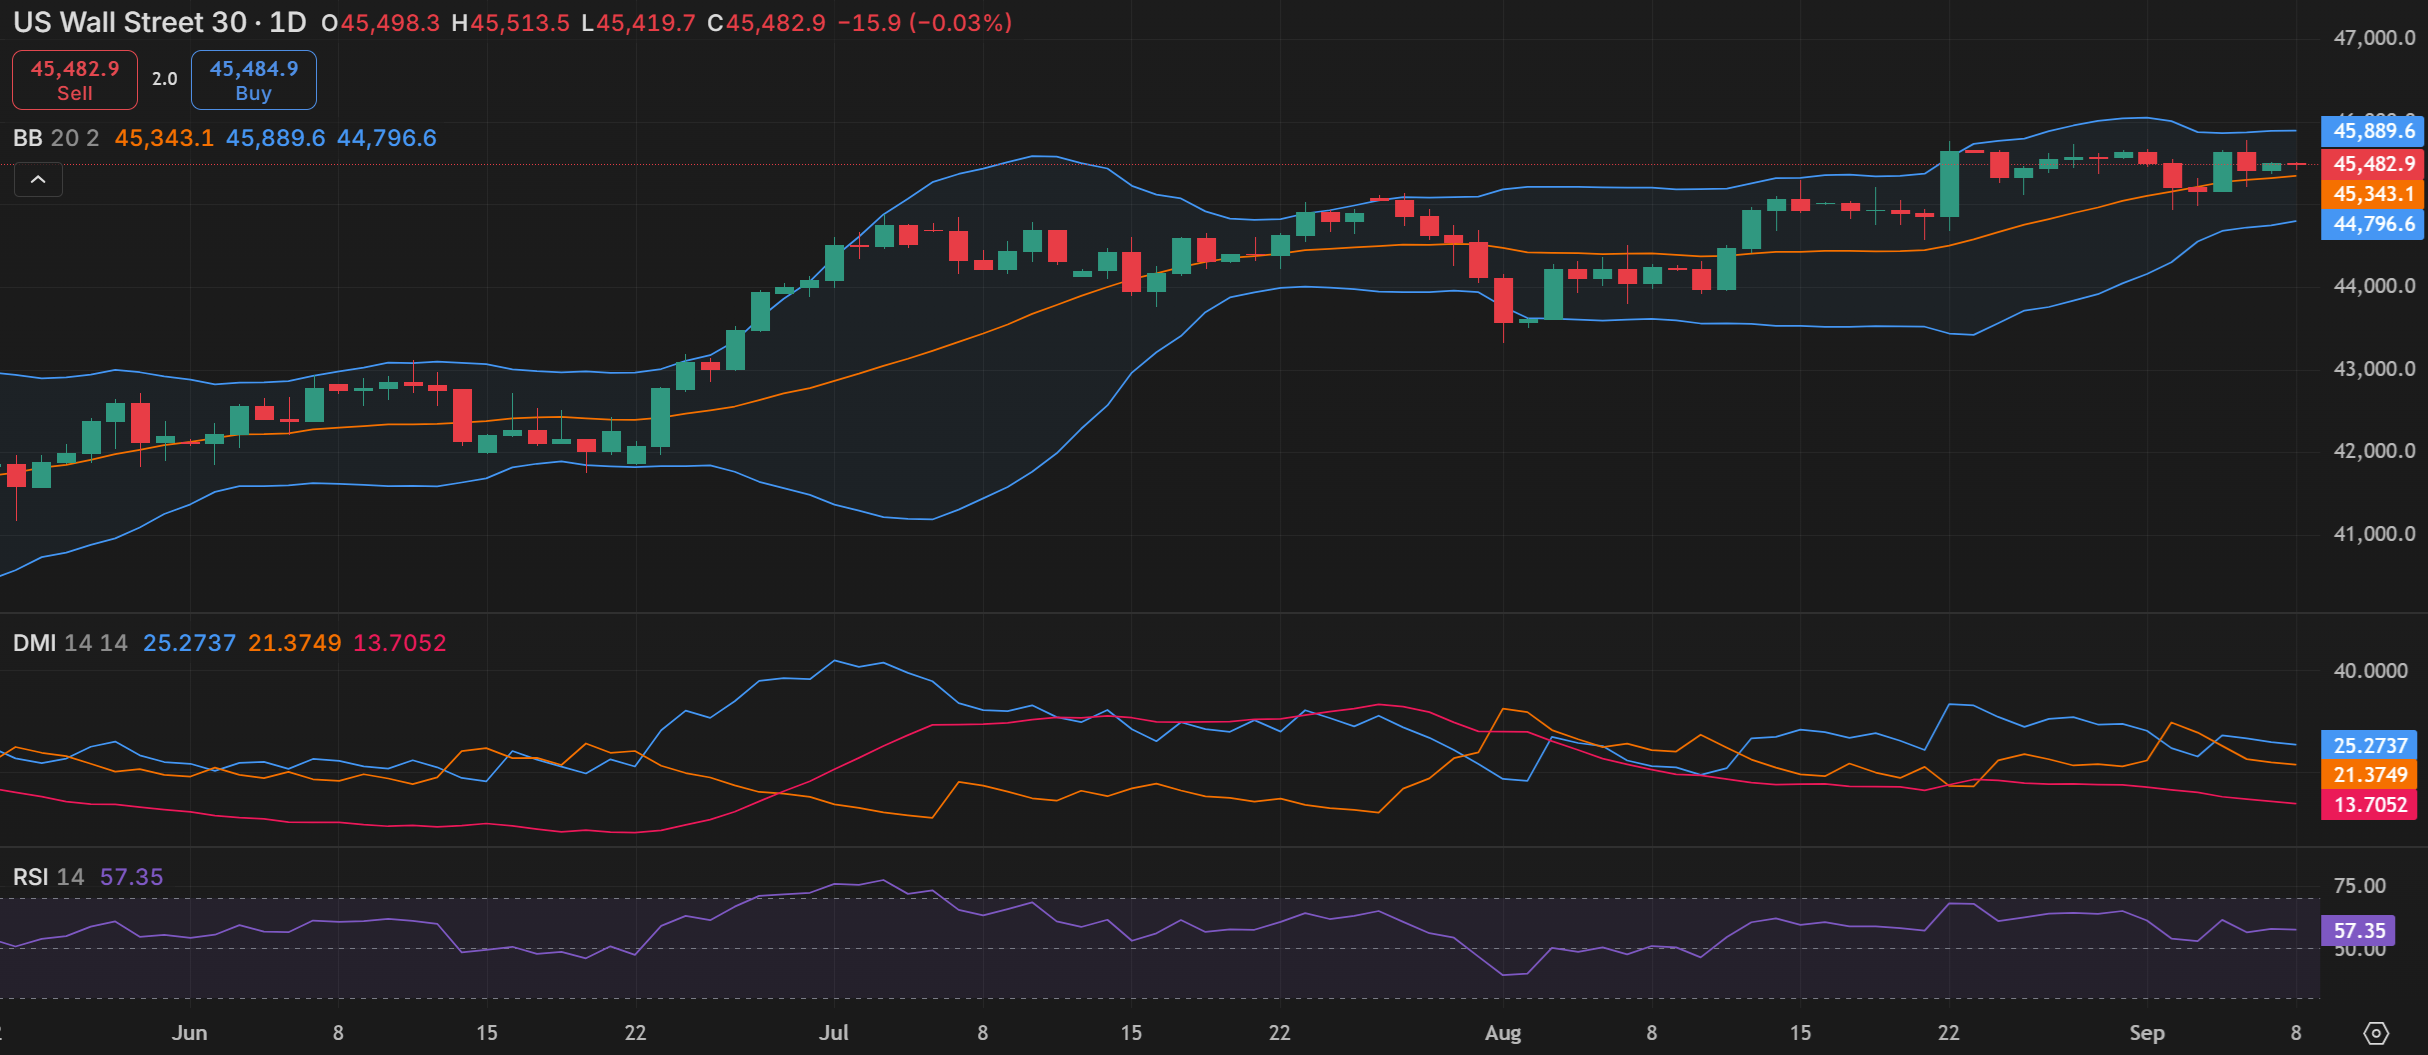
Task: Click the price change -15.9 (-0.03%) text
Action: click(x=924, y=23)
